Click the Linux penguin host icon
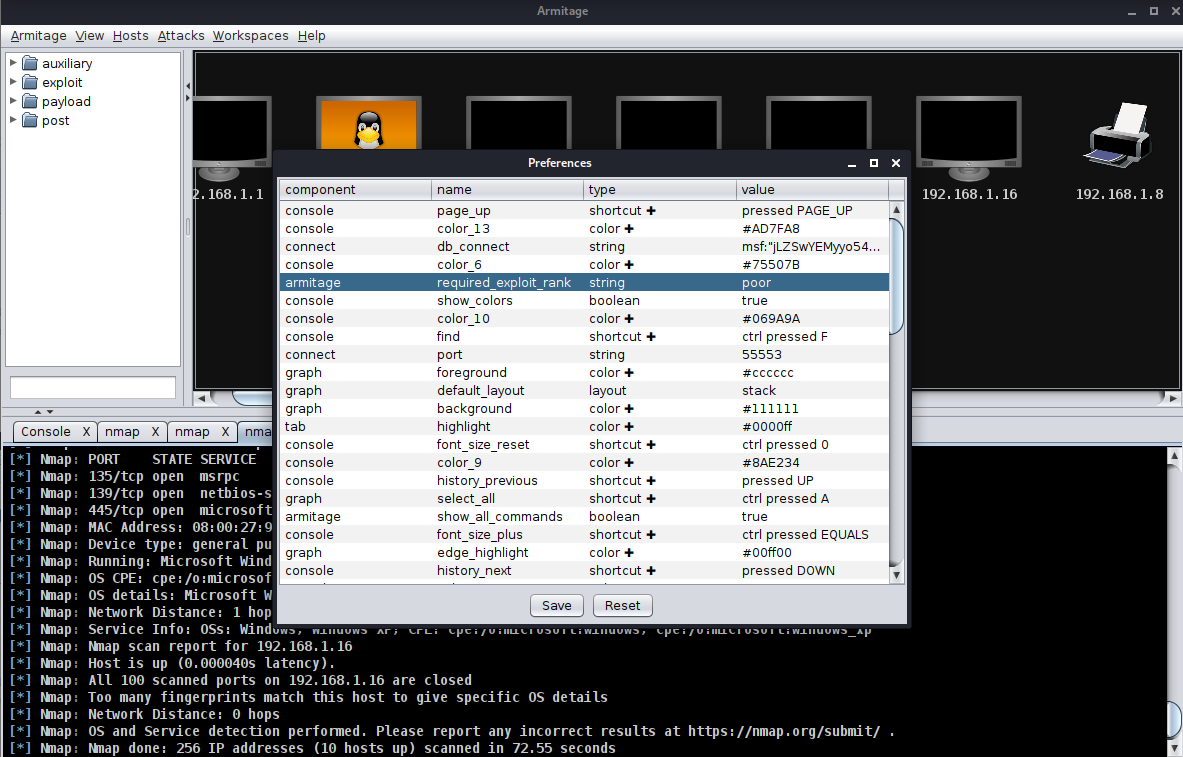Screen dimensions: 1183x757 click(x=368, y=124)
